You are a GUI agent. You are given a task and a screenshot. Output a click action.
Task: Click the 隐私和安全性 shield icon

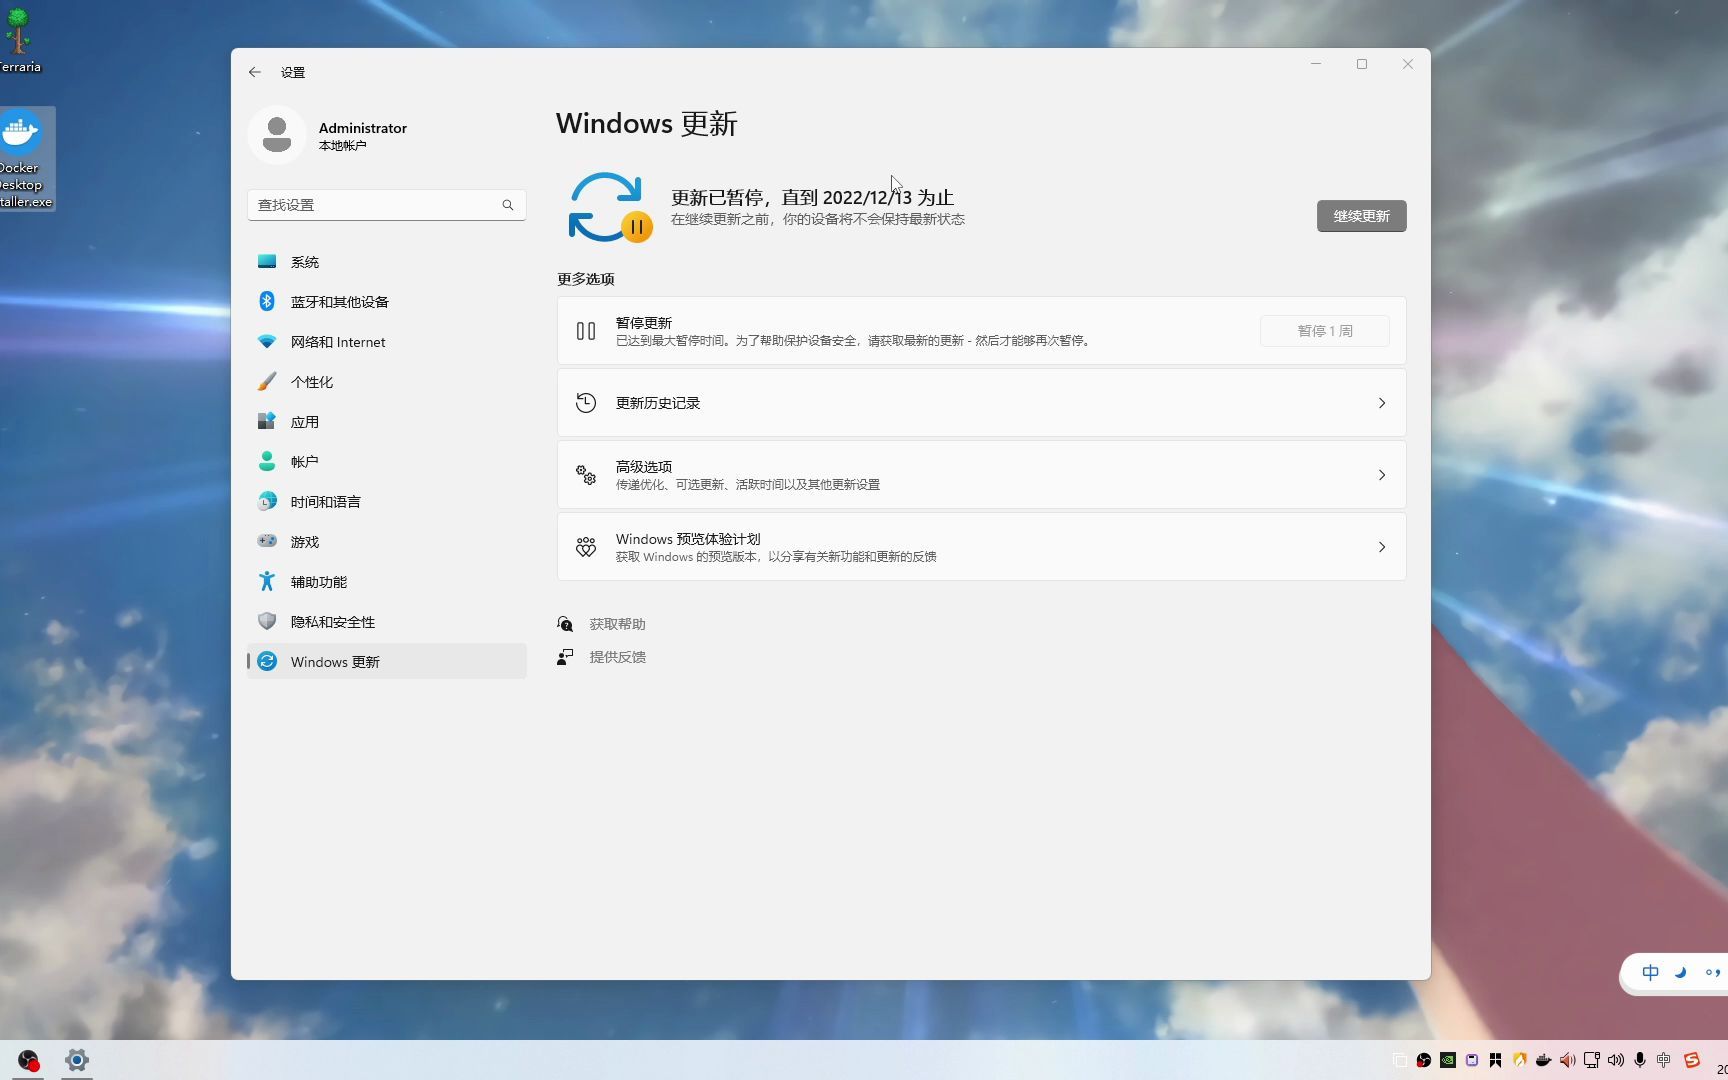267,621
